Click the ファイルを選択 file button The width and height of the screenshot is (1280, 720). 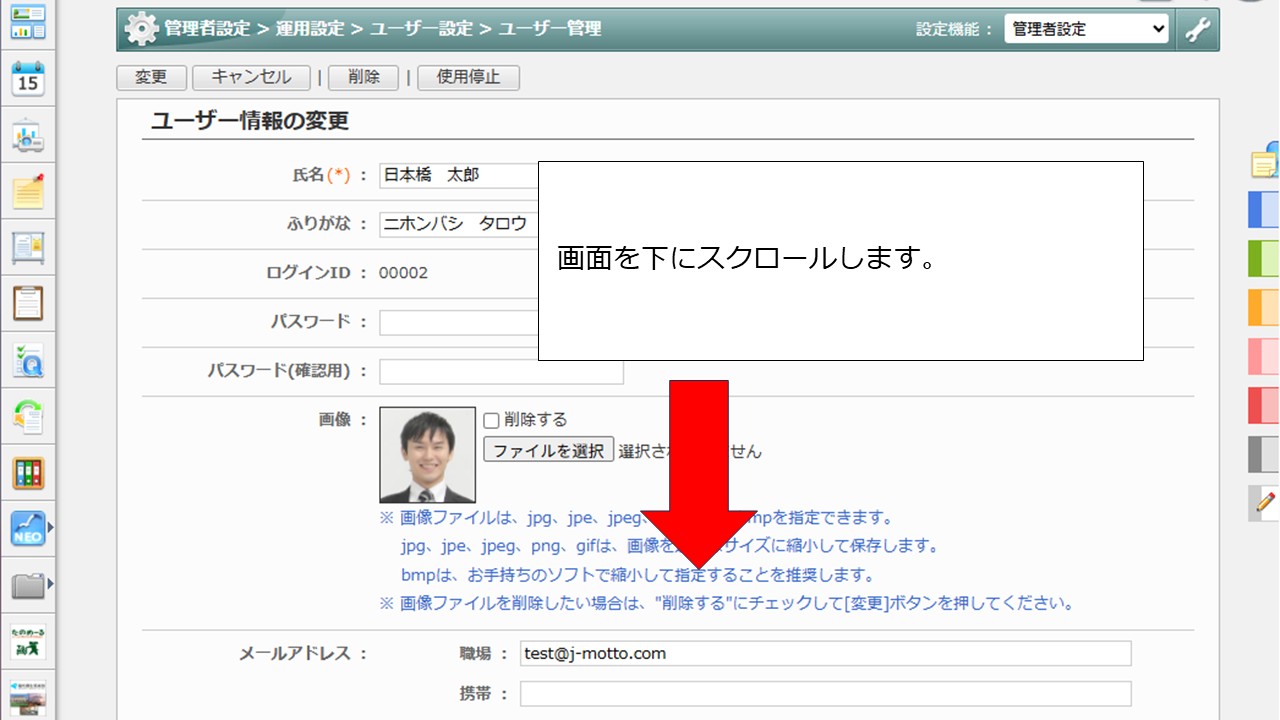point(548,450)
